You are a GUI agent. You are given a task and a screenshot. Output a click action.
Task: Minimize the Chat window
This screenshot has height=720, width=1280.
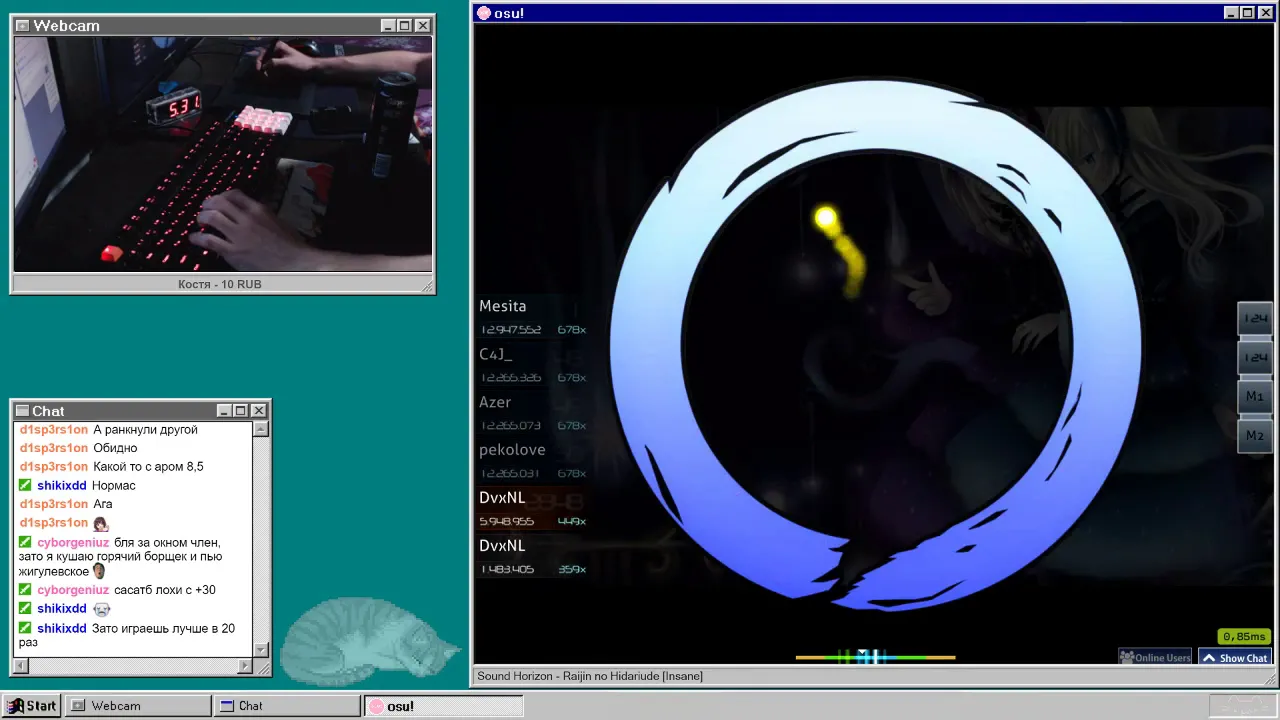pyautogui.click(x=224, y=411)
